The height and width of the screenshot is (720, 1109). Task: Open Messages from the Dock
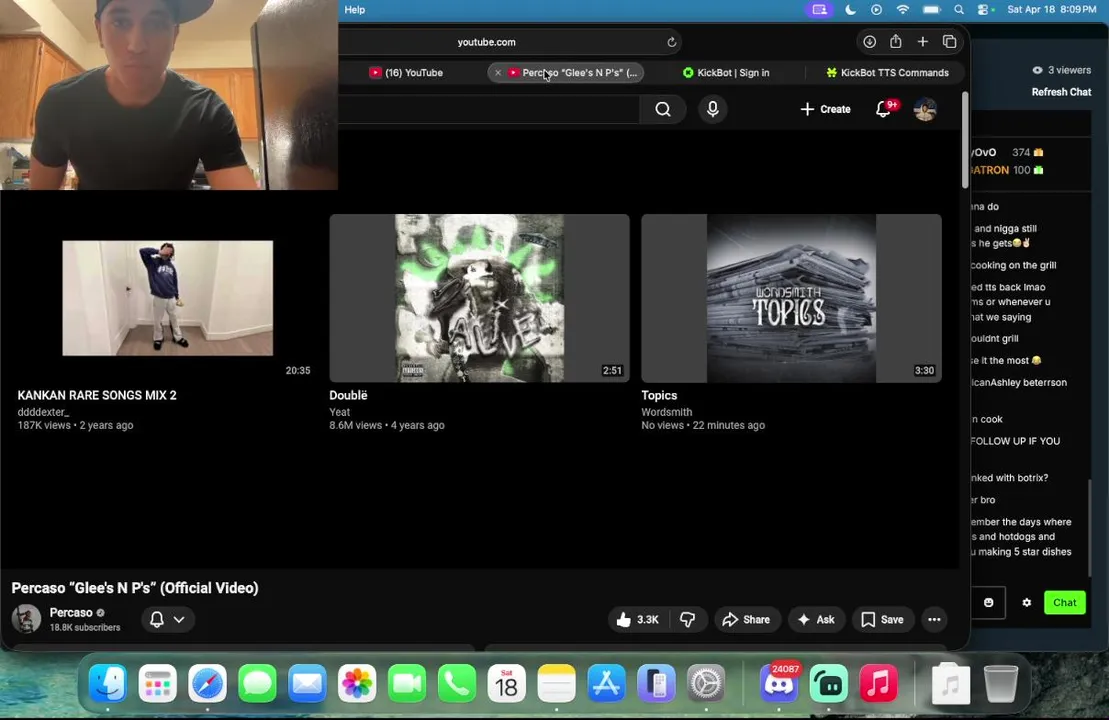coord(257,683)
